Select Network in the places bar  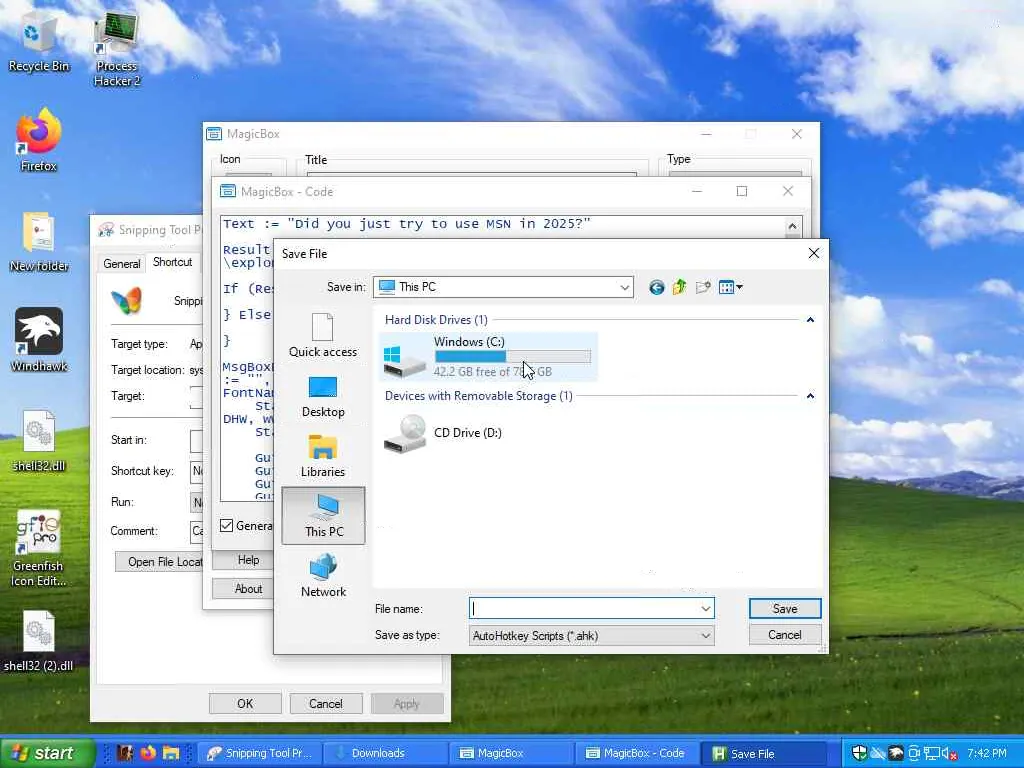pyautogui.click(x=323, y=575)
